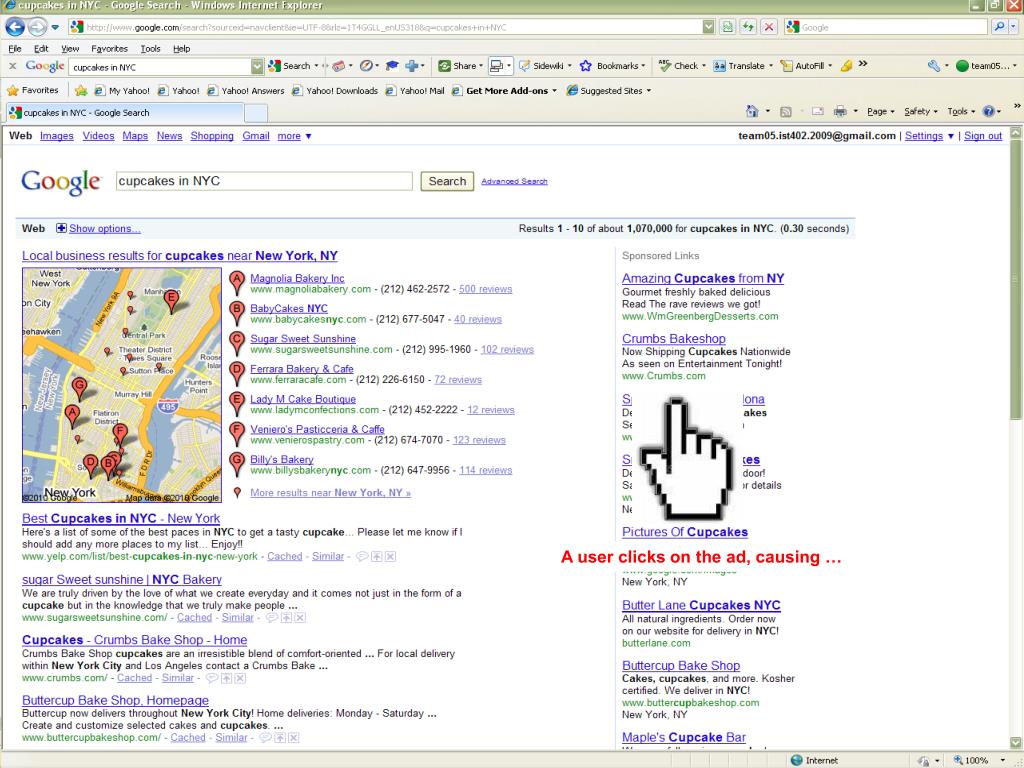This screenshot has width=1024, height=768.
Task: Click the blue Help question mark icon
Action: tap(988, 112)
